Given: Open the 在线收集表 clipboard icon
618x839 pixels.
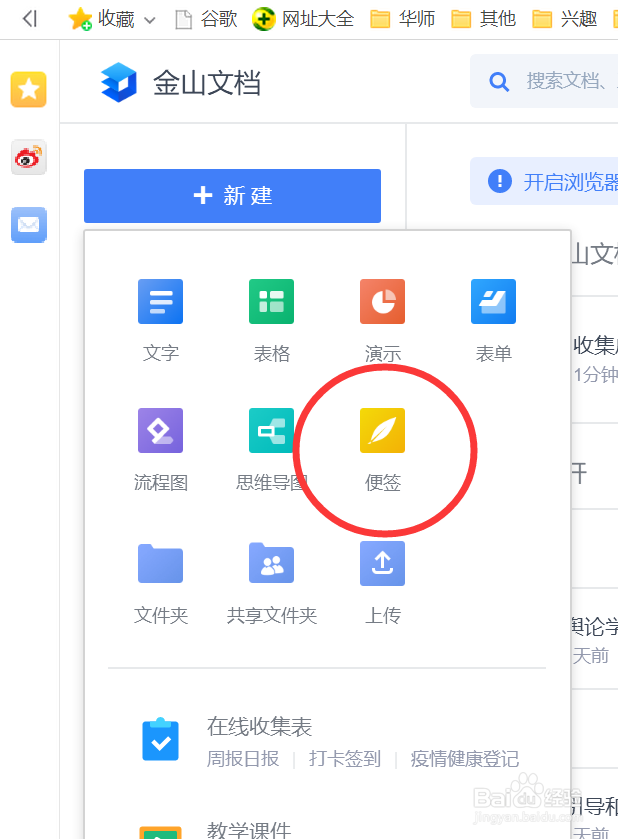Looking at the screenshot, I should pos(161,739).
